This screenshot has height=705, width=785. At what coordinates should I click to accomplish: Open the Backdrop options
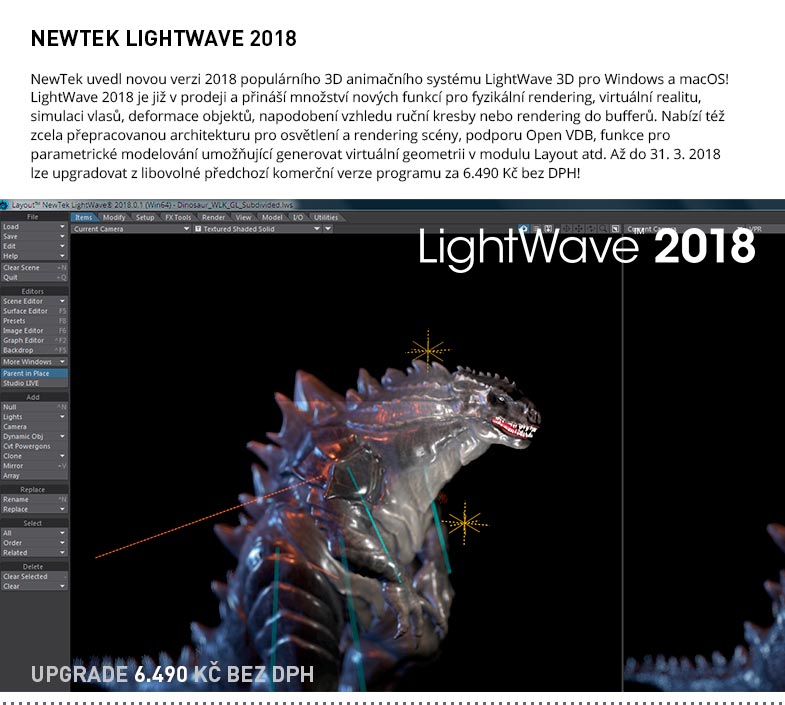34,350
